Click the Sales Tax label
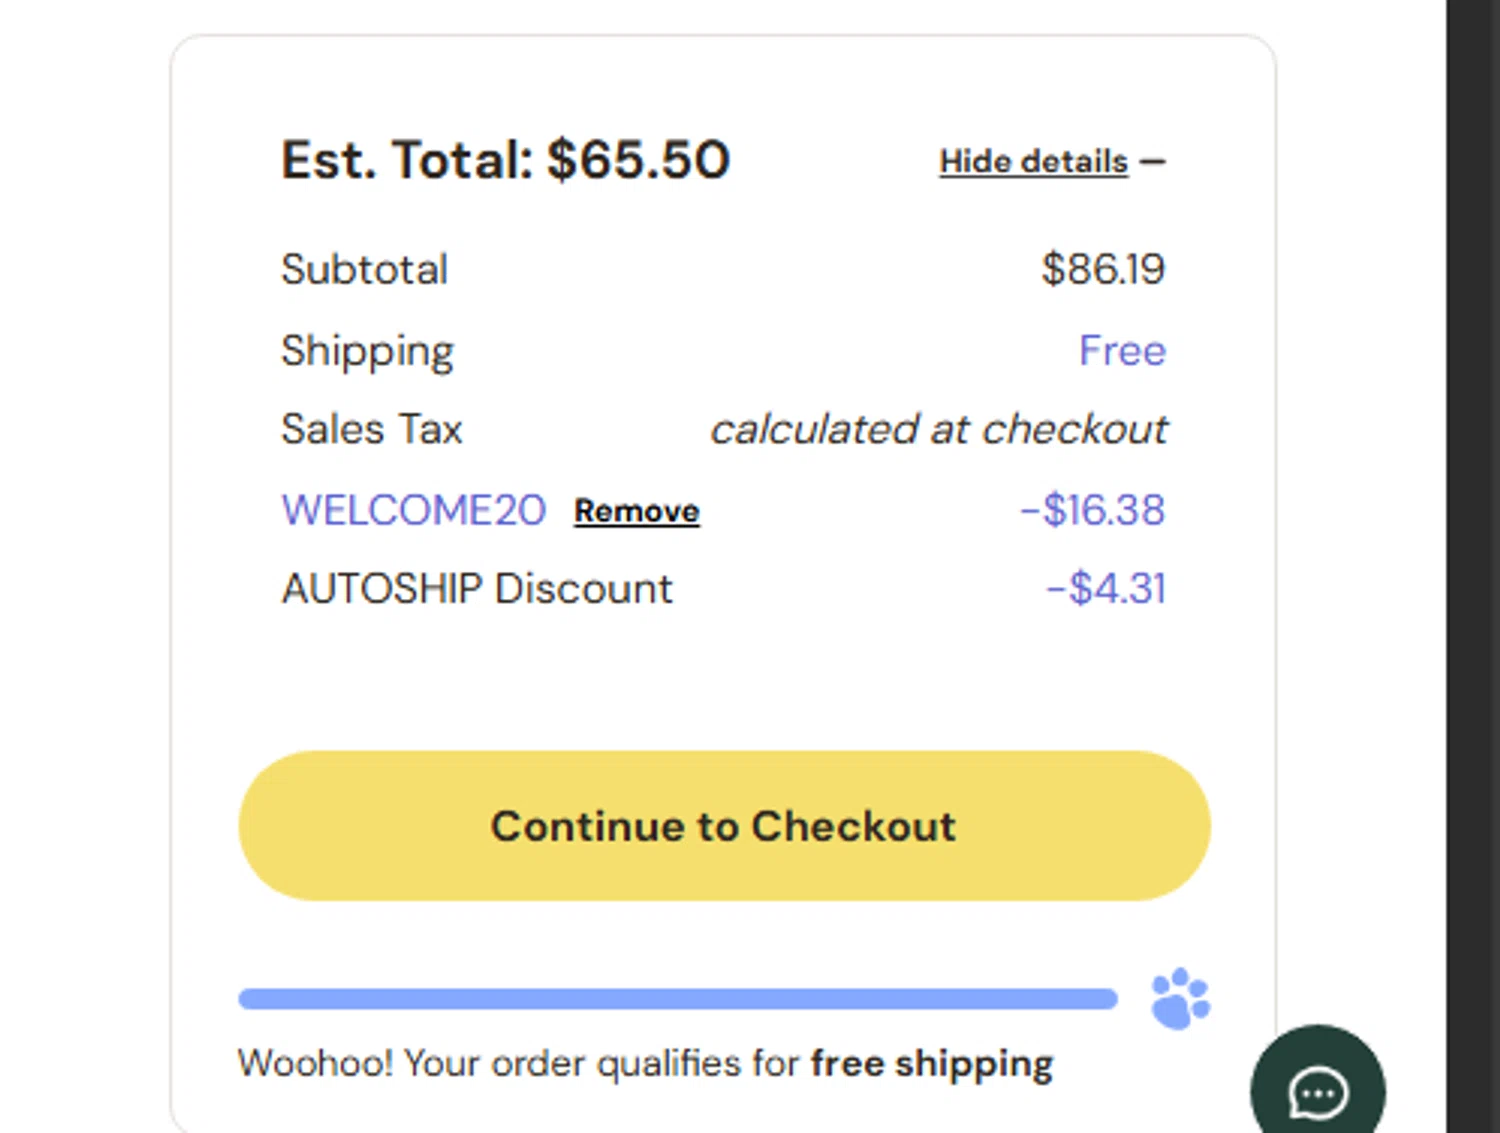Viewport: 1500px width, 1133px height. pyautogui.click(x=372, y=429)
